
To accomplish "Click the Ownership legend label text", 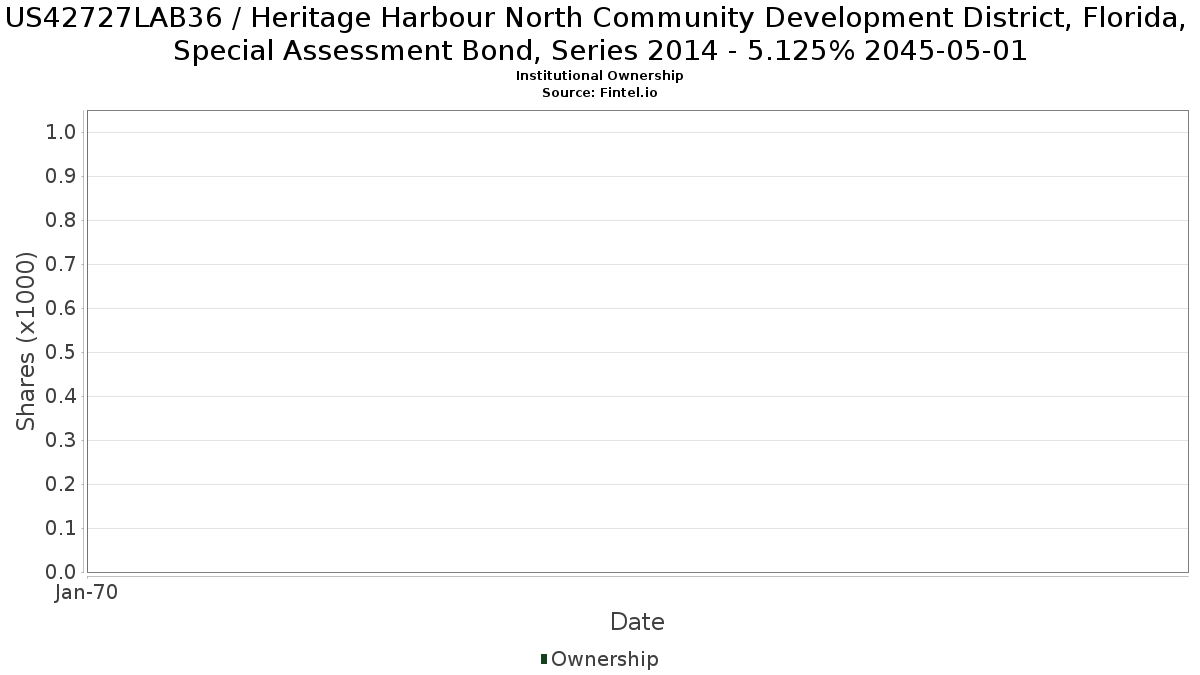I will tap(604, 659).
